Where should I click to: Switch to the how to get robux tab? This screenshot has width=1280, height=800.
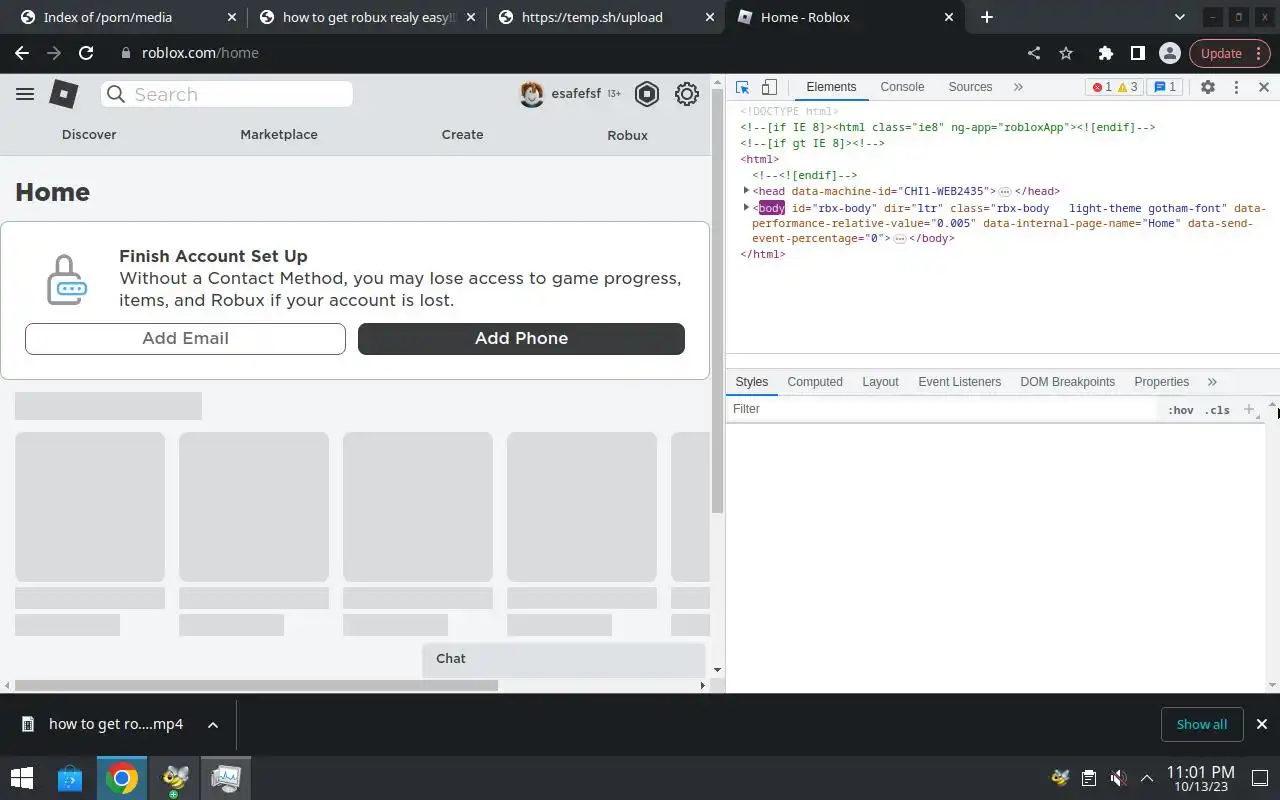(x=367, y=17)
